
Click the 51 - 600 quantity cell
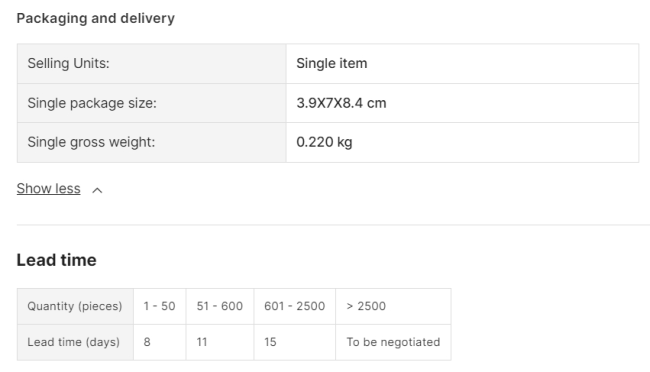tap(220, 306)
